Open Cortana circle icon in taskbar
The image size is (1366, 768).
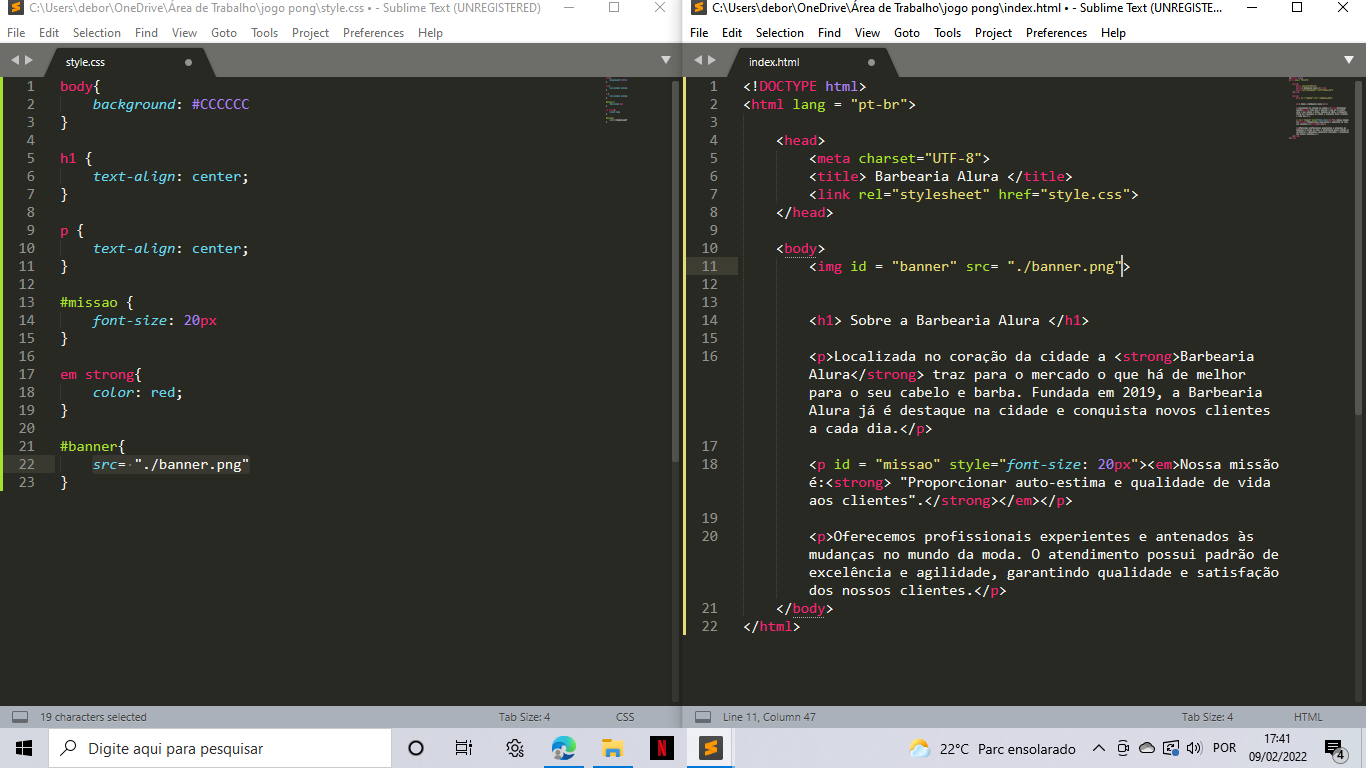pos(416,748)
